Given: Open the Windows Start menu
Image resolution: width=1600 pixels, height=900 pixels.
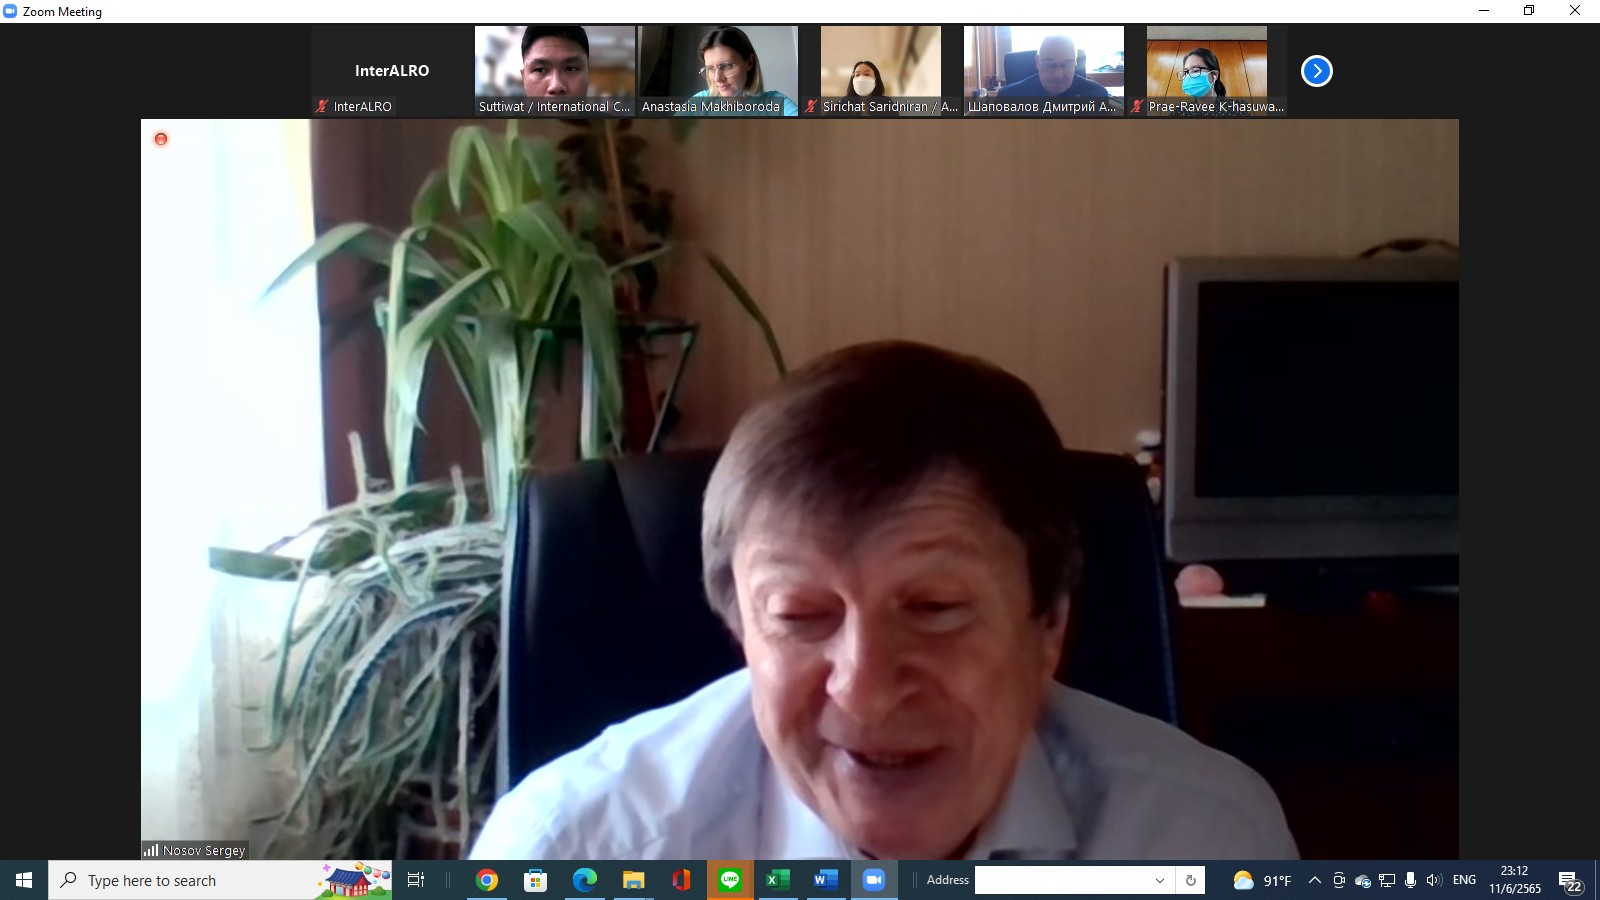Looking at the screenshot, I should [24, 880].
